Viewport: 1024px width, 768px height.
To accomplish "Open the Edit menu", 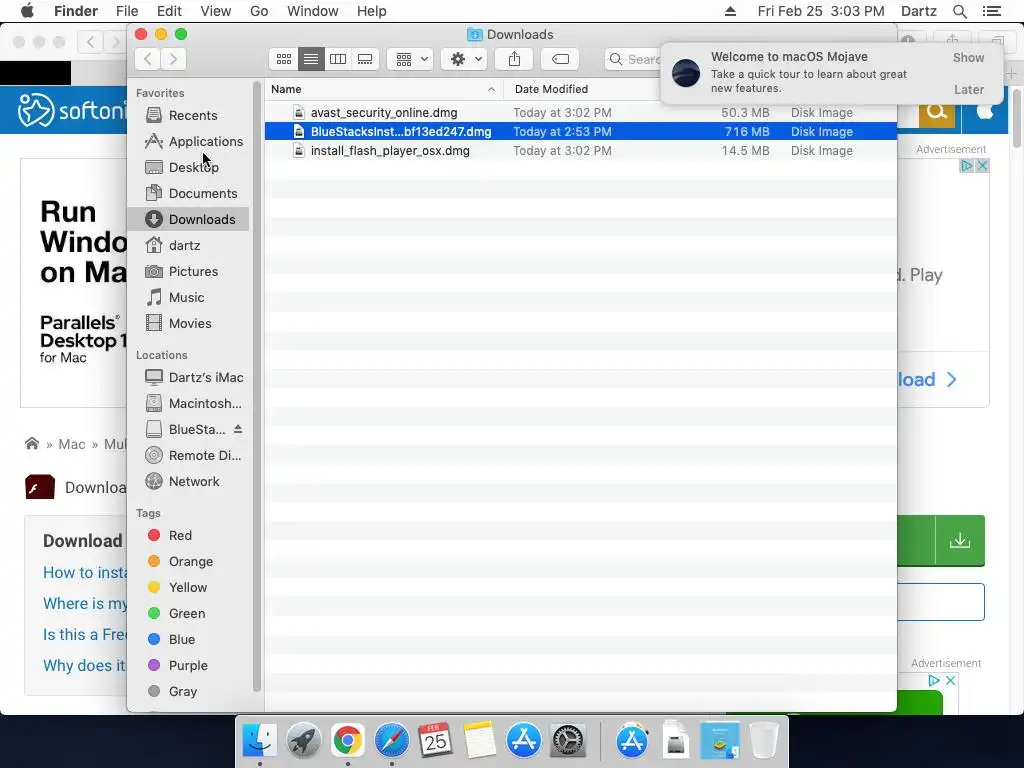I will pyautogui.click(x=169, y=11).
